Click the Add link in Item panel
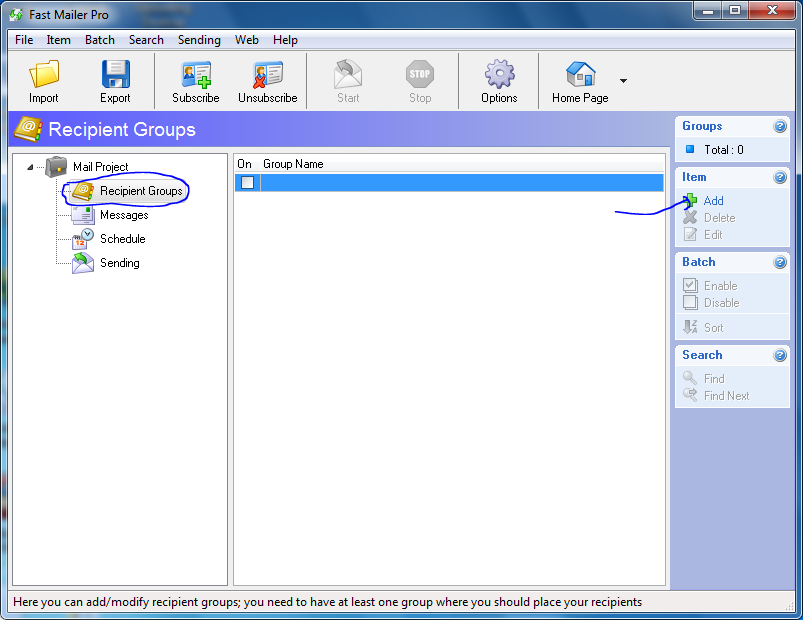 [x=713, y=201]
